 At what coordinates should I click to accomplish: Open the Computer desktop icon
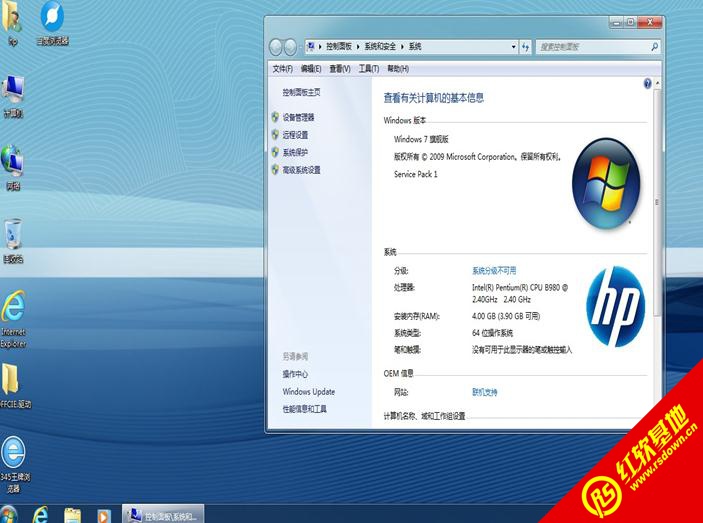pos(13,97)
